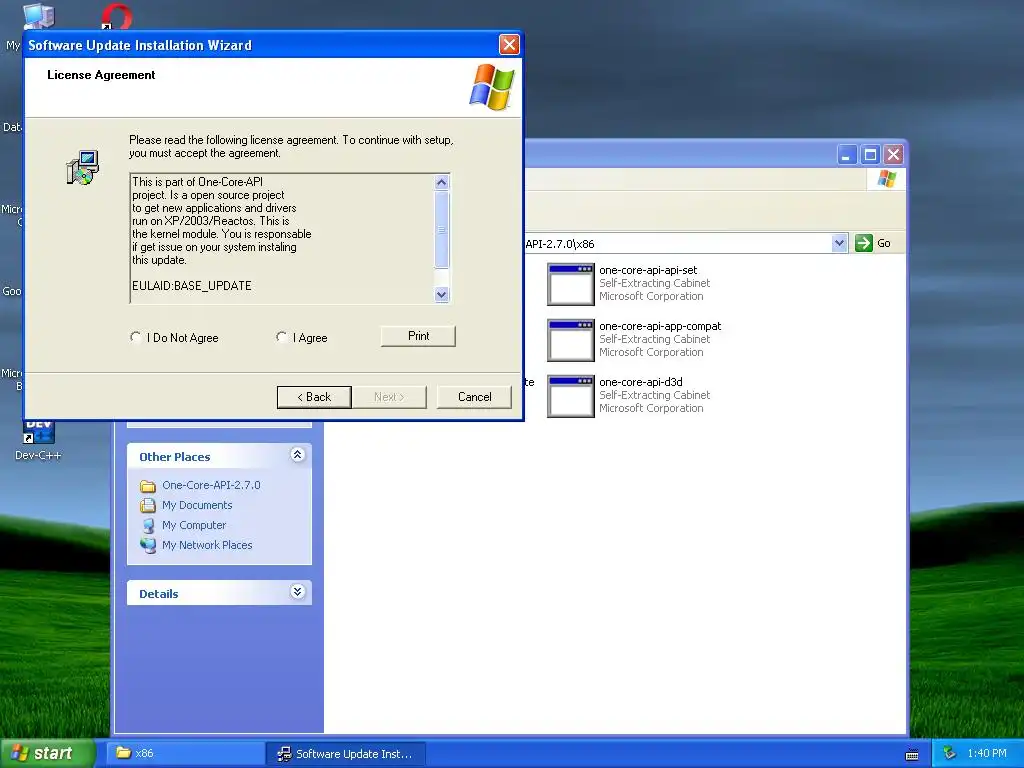Close the Software Update Installation Wizard
The image size is (1024, 768).
[509, 44]
